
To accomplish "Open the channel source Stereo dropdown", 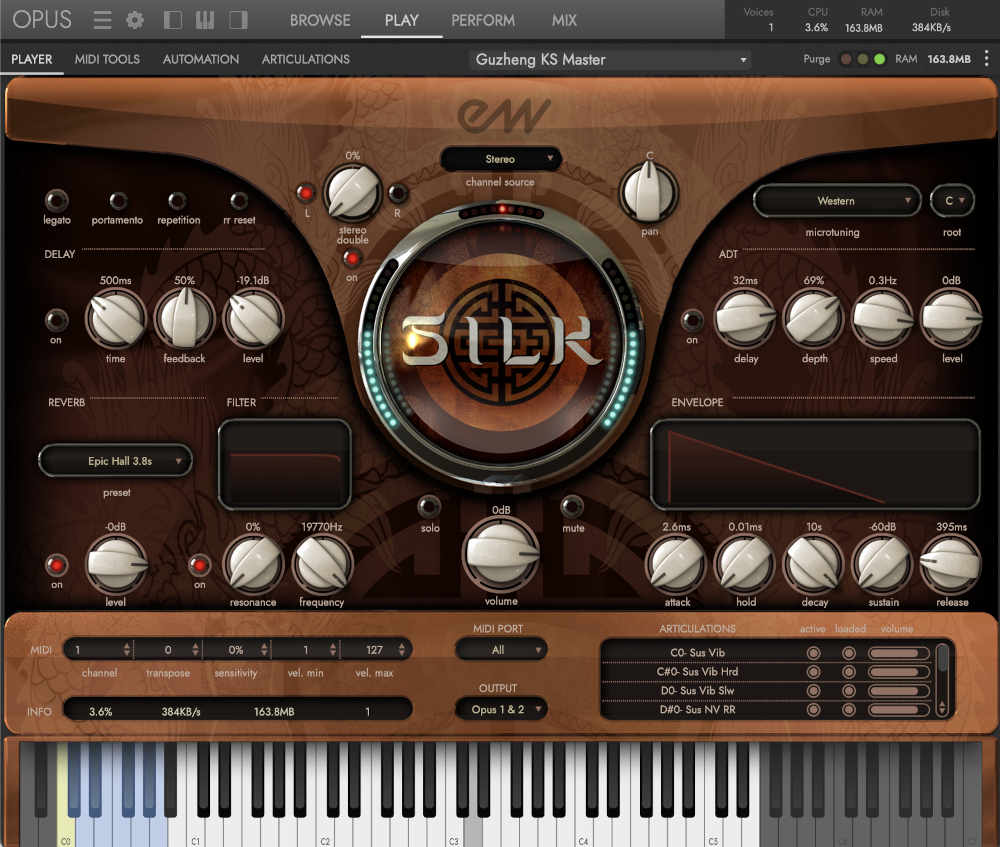I will click(500, 159).
